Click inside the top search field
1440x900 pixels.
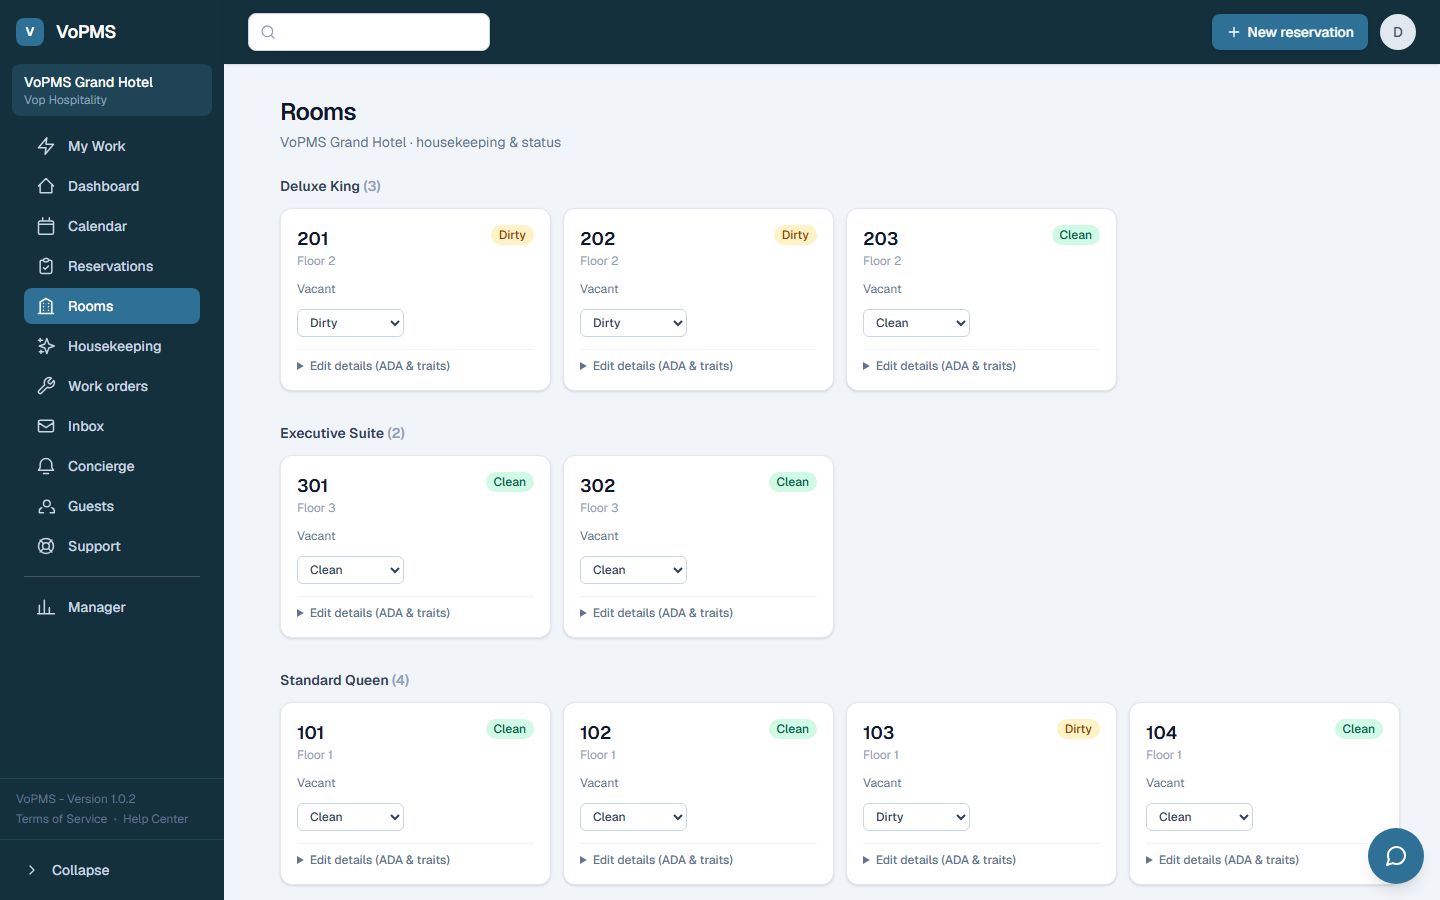point(369,32)
